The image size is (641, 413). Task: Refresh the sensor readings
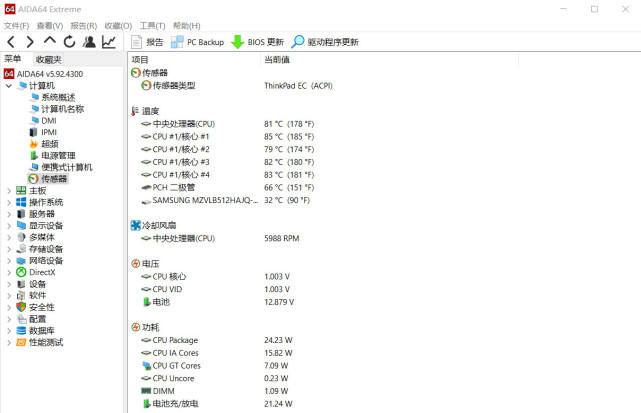point(69,41)
